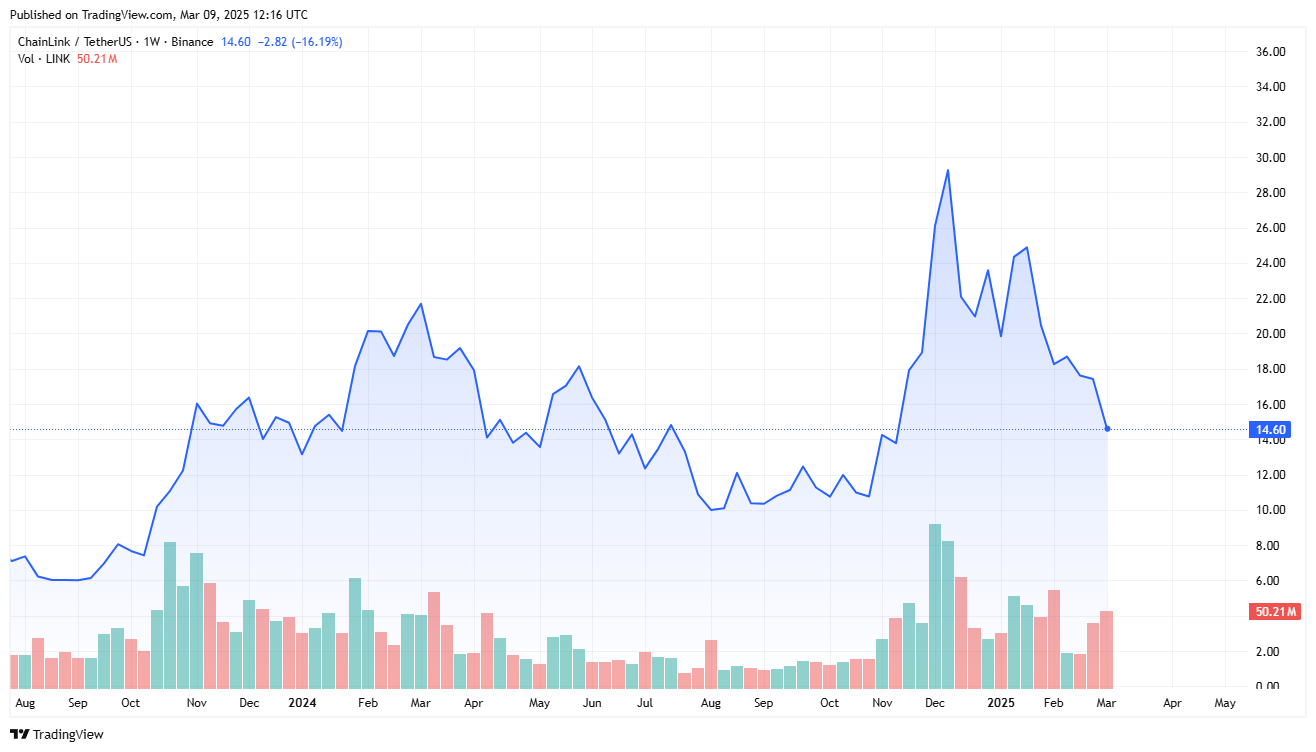The image size is (1316, 752).
Task: Click the 12.00 price axis label
Action: pyautogui.click(x=1271, y=475)
